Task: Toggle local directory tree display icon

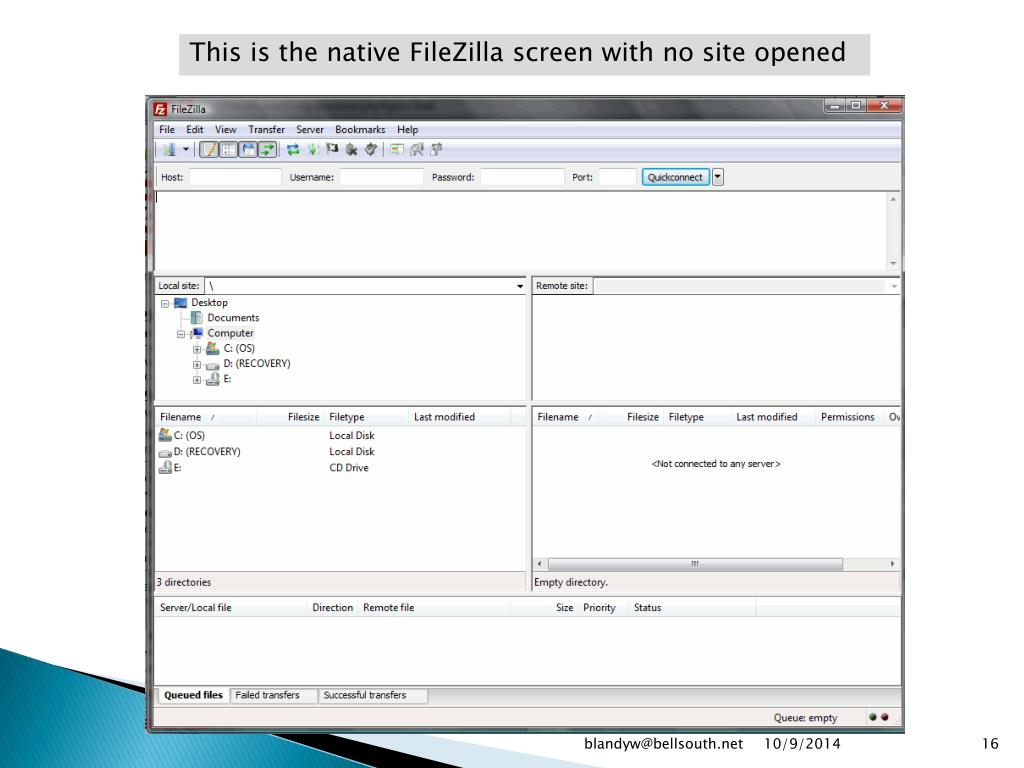Action: (x=229, y=150)
